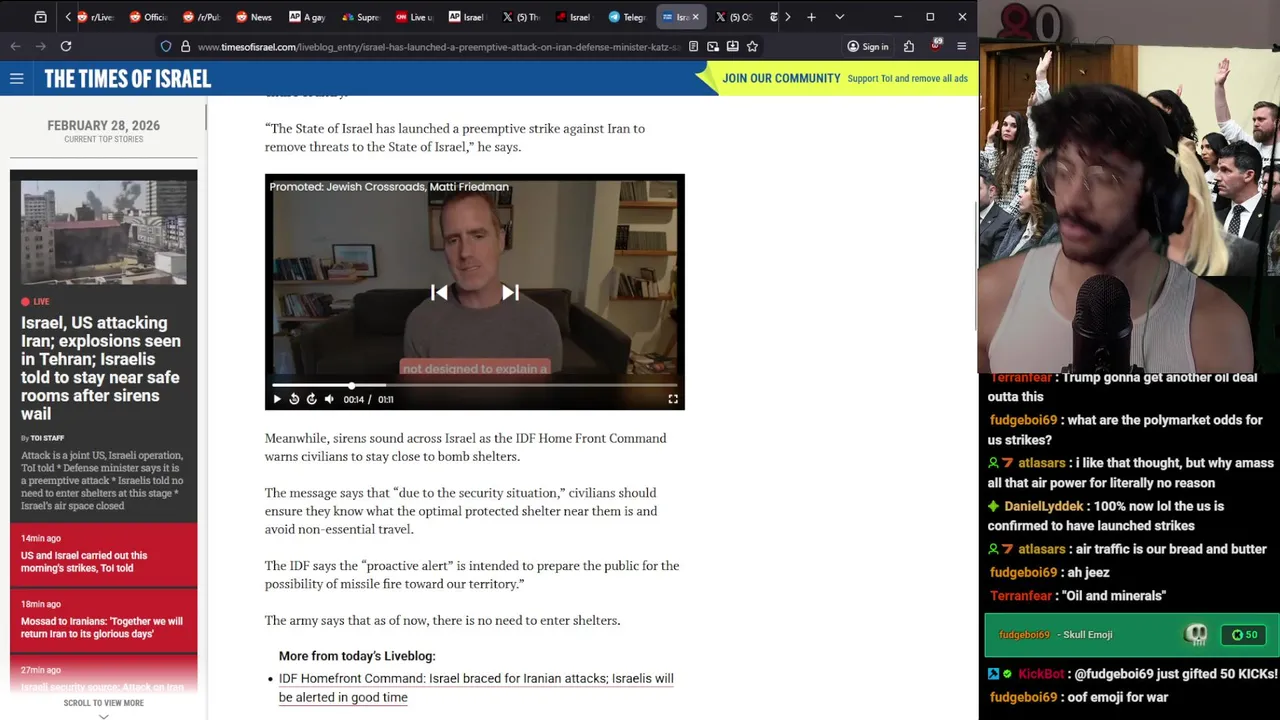Open 'Israel, US attacking Iran' headline

pyautogui.click(x=101, y=368)
